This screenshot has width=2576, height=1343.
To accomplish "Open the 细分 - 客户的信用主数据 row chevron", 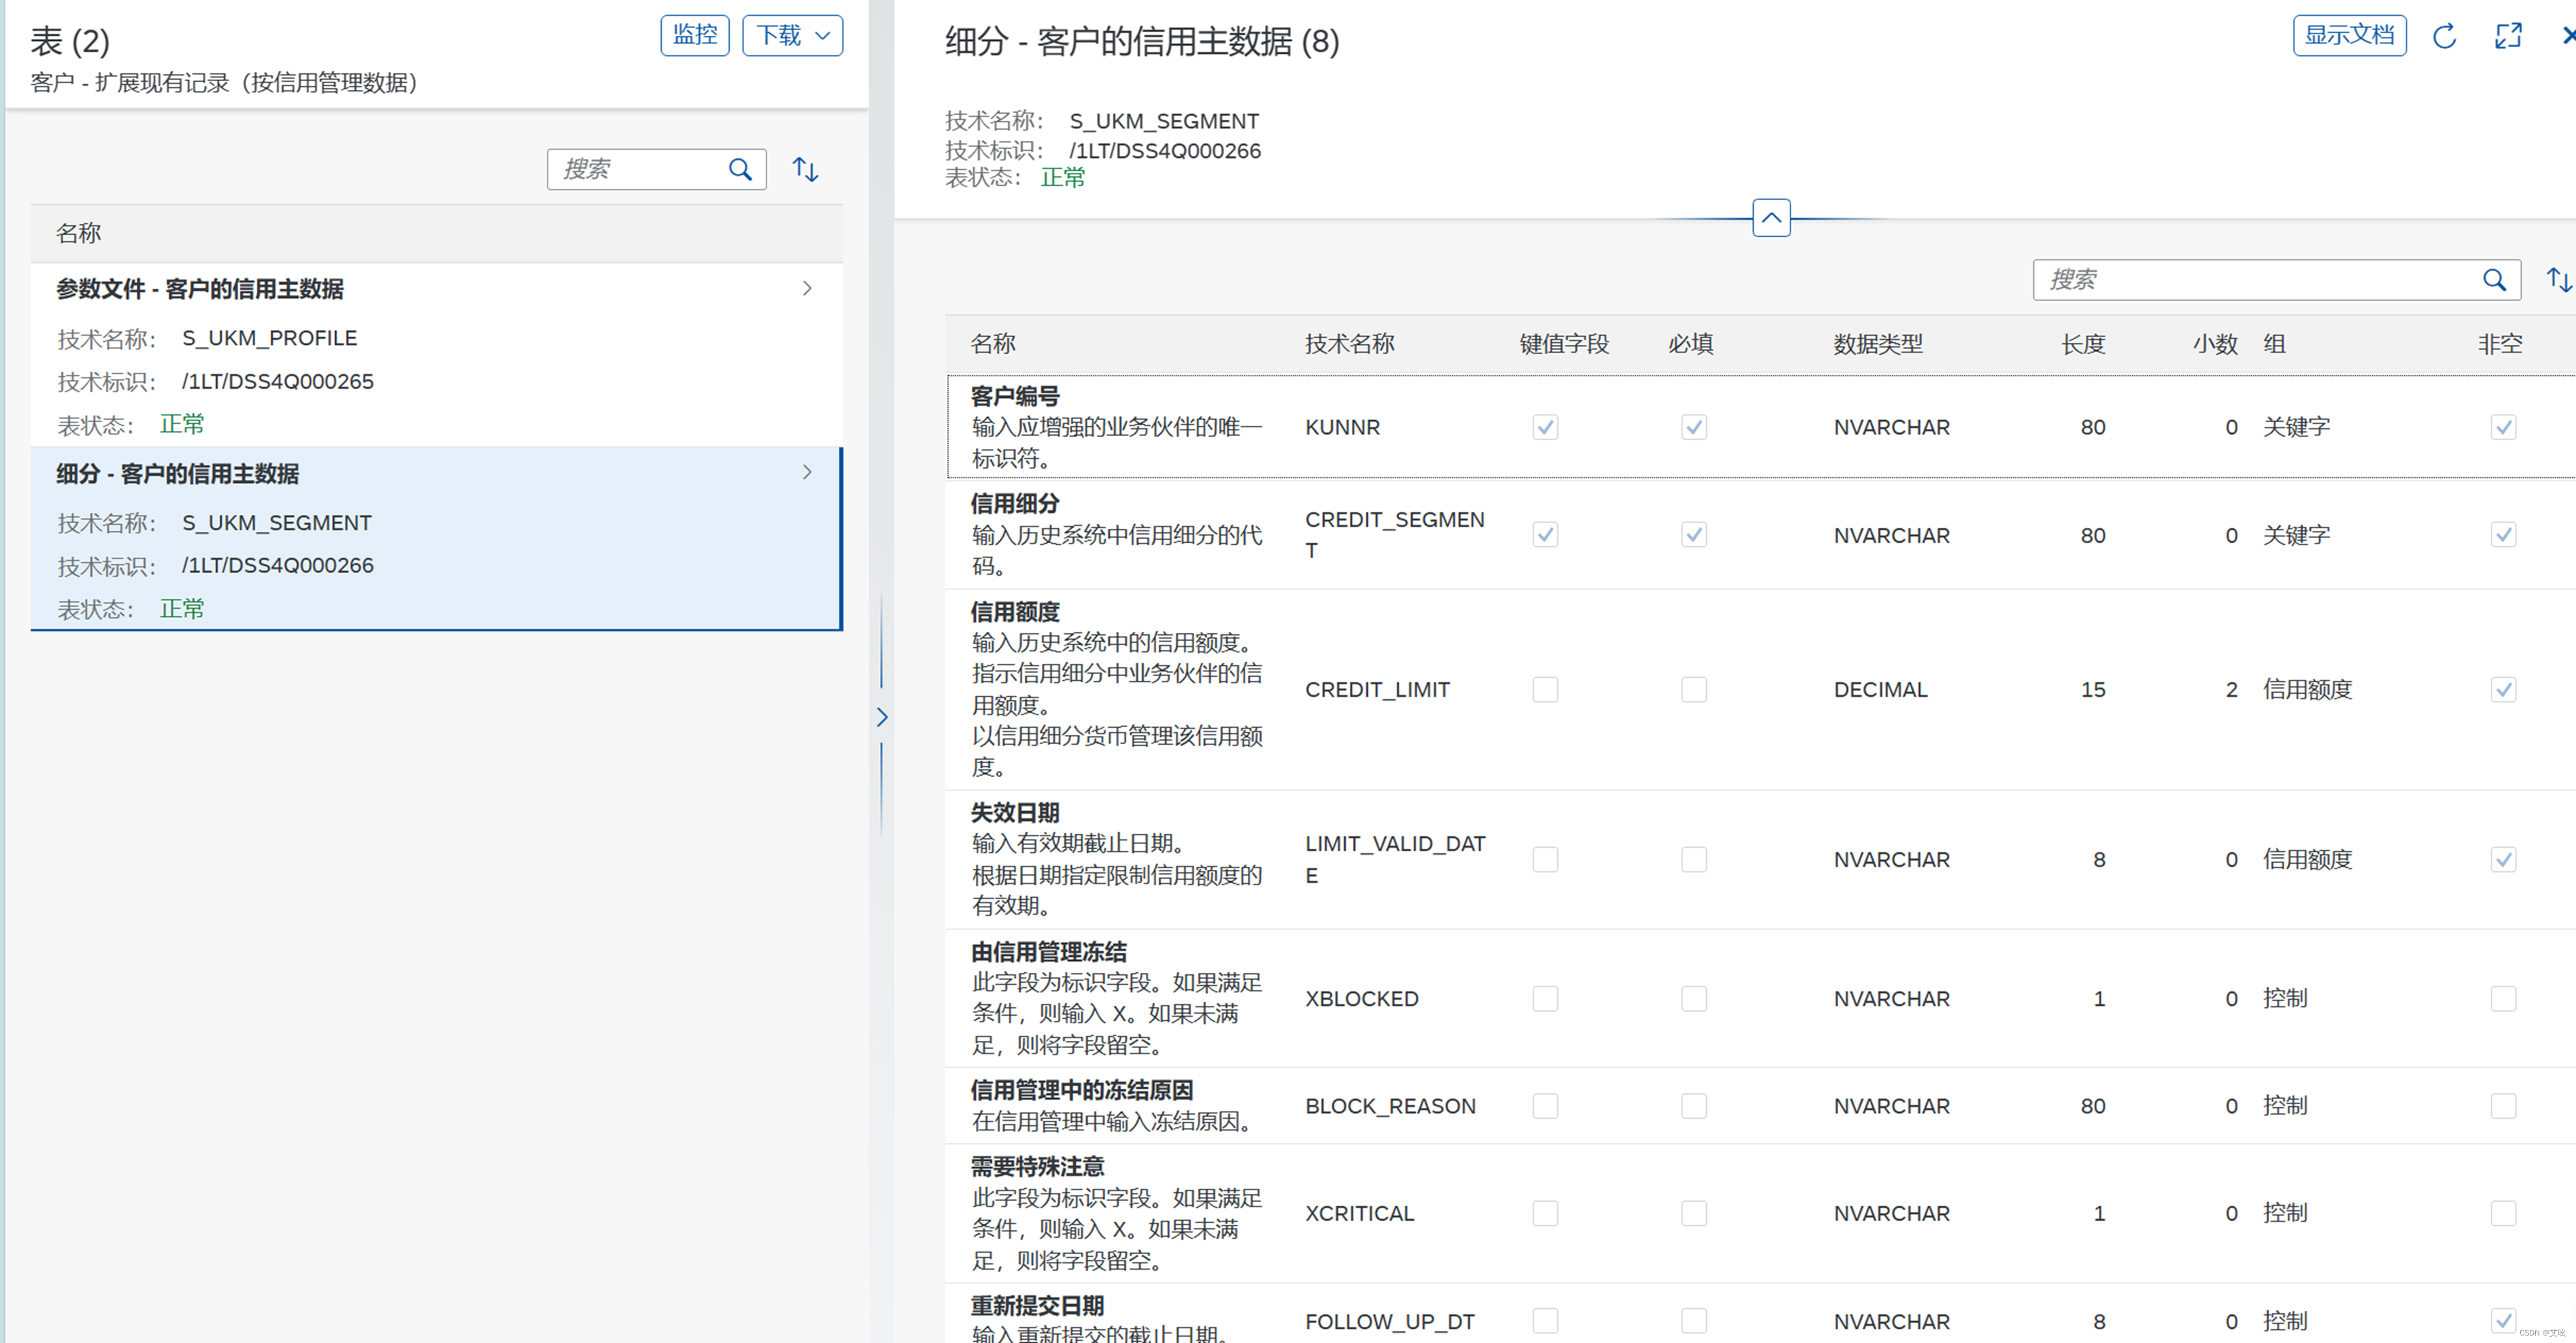I will (x=807, y=473).
